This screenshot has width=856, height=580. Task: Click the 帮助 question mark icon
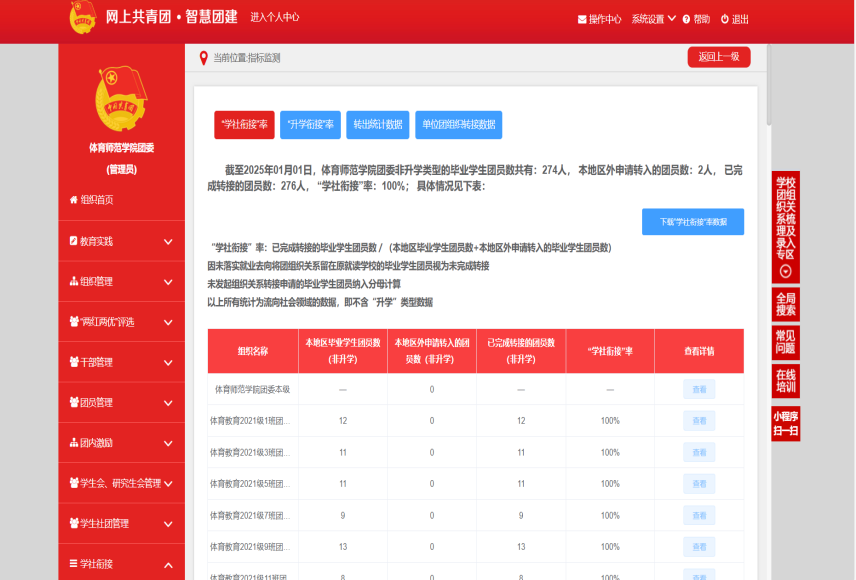point(686,19)
